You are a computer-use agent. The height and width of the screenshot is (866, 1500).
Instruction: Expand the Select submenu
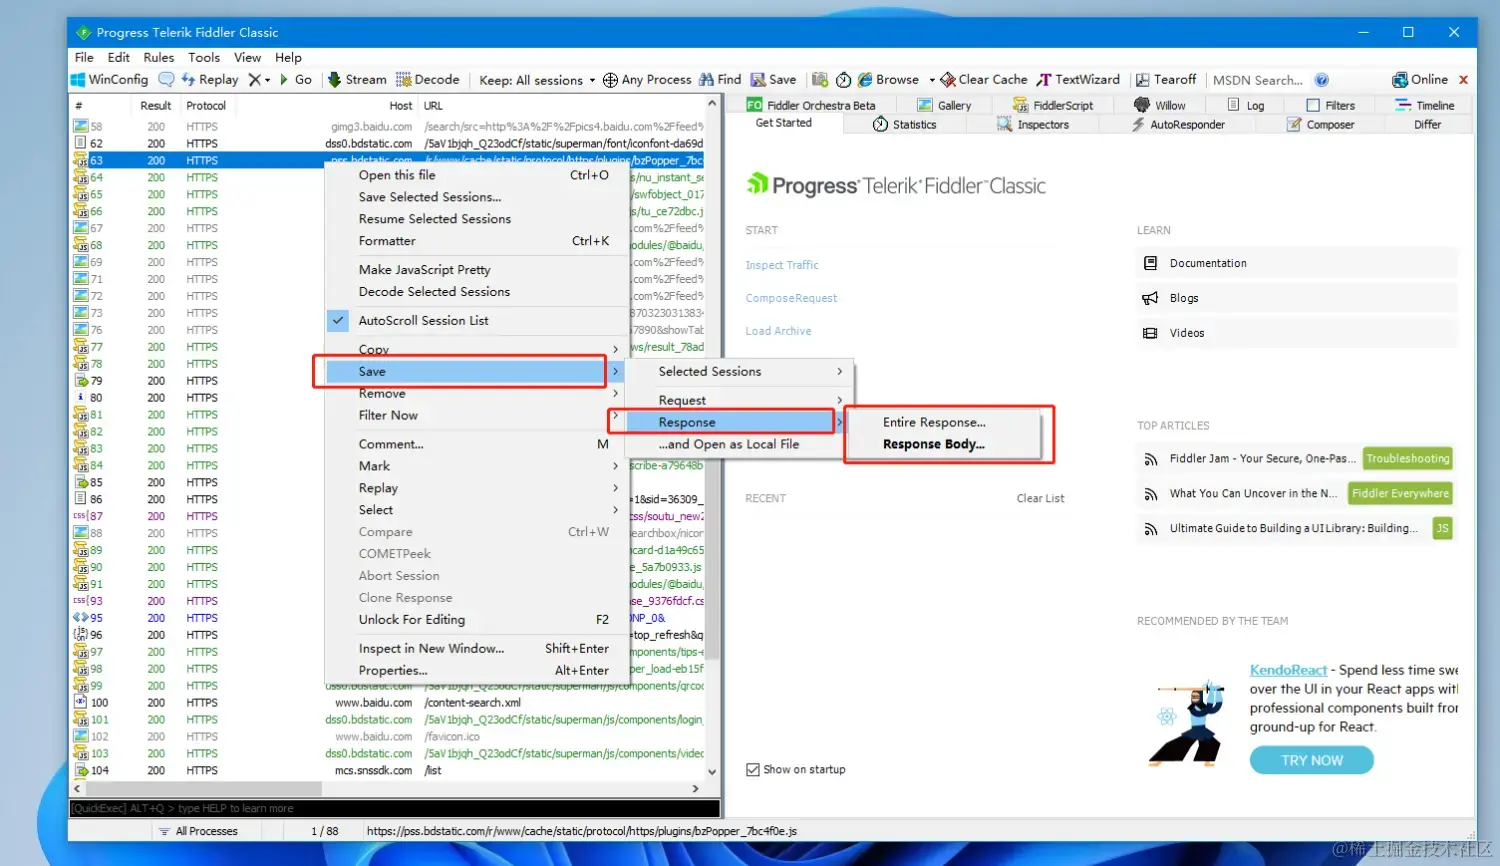tap(475, 511)
